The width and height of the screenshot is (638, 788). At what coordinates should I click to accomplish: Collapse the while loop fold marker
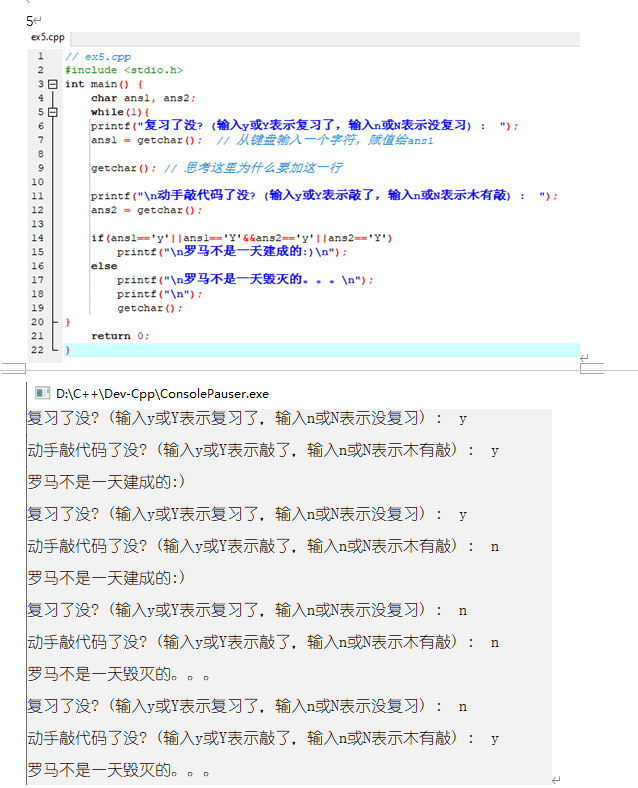click(53, 112)
